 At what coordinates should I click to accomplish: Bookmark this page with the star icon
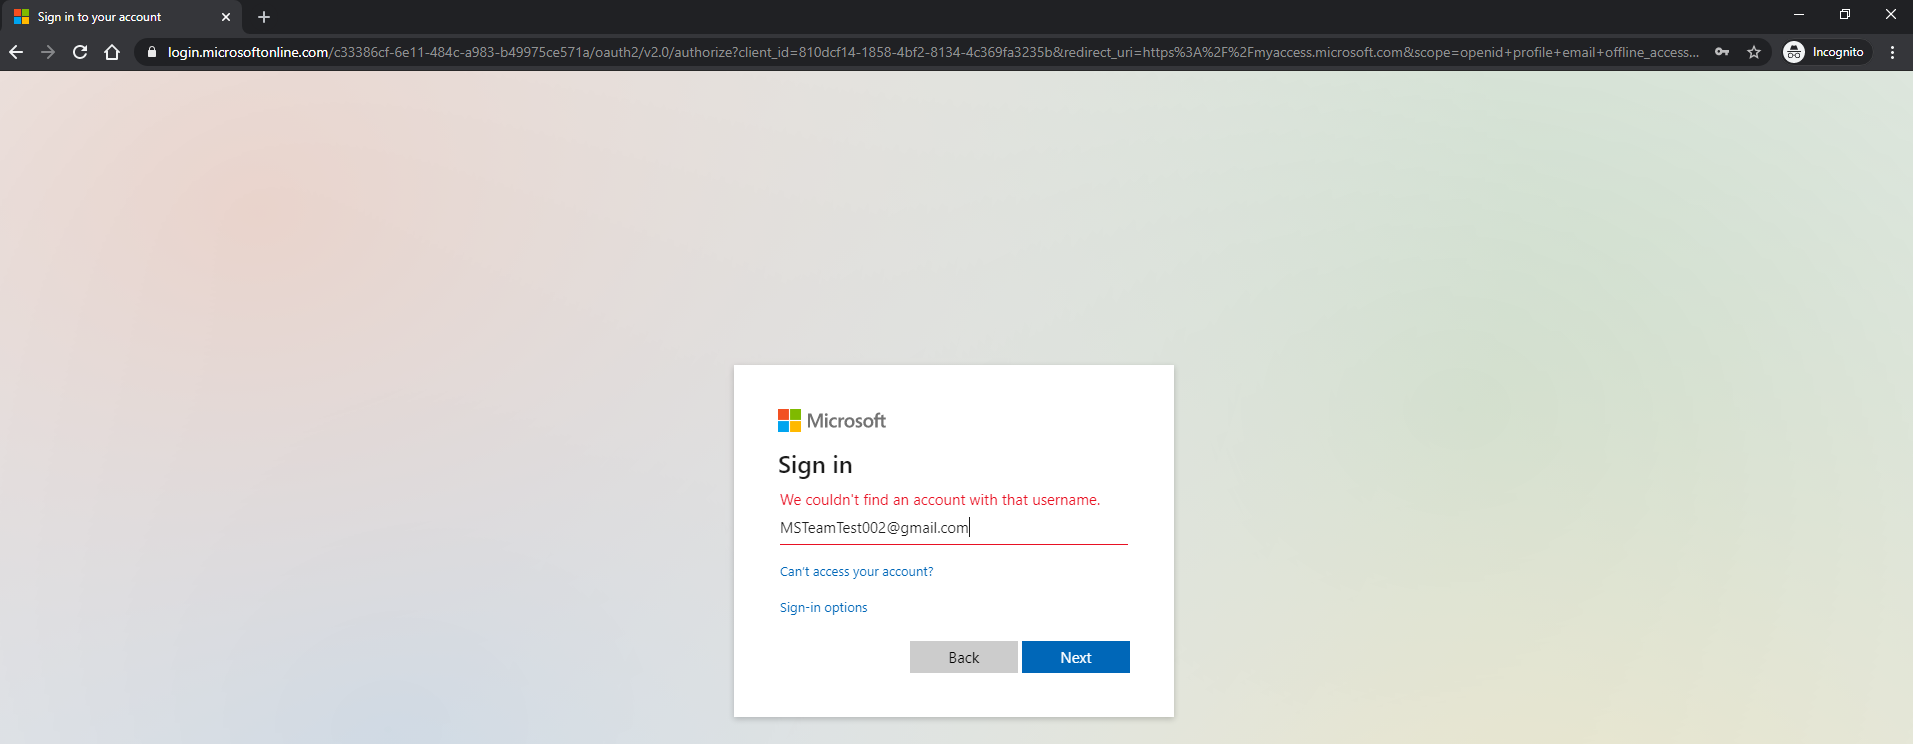pyautogui.click(x=1754, y=52)
